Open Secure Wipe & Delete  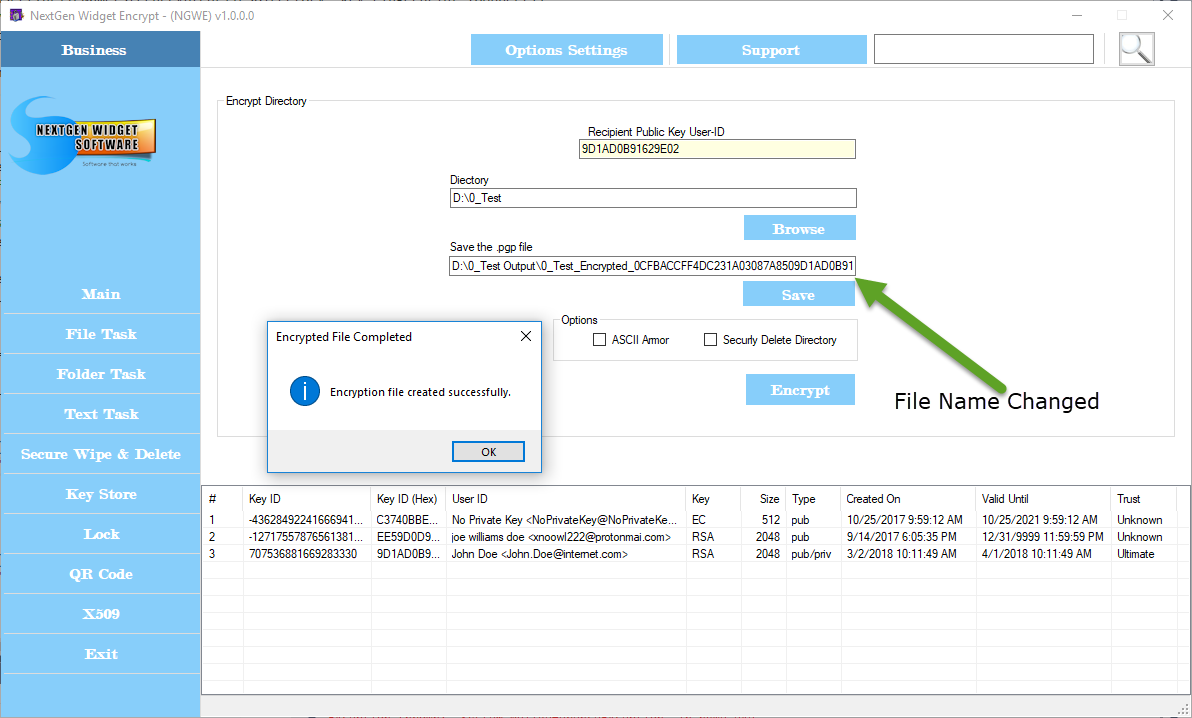(101, 454)
